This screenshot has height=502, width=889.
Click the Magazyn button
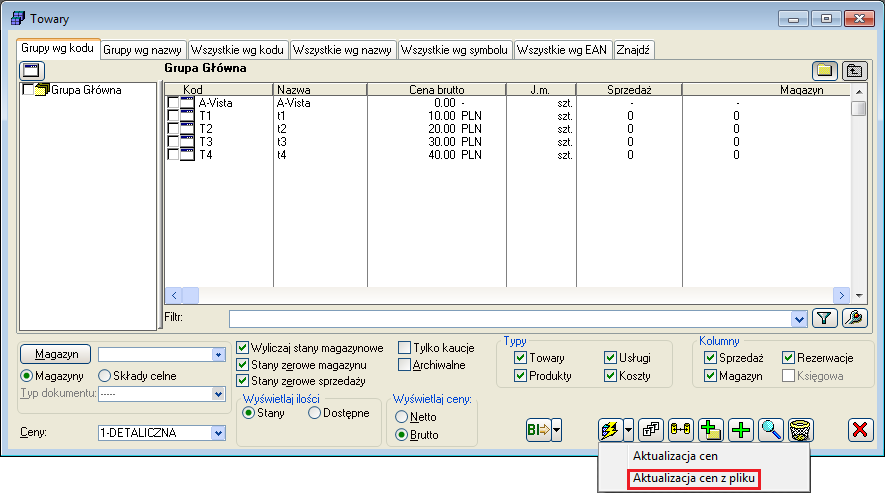56,354
